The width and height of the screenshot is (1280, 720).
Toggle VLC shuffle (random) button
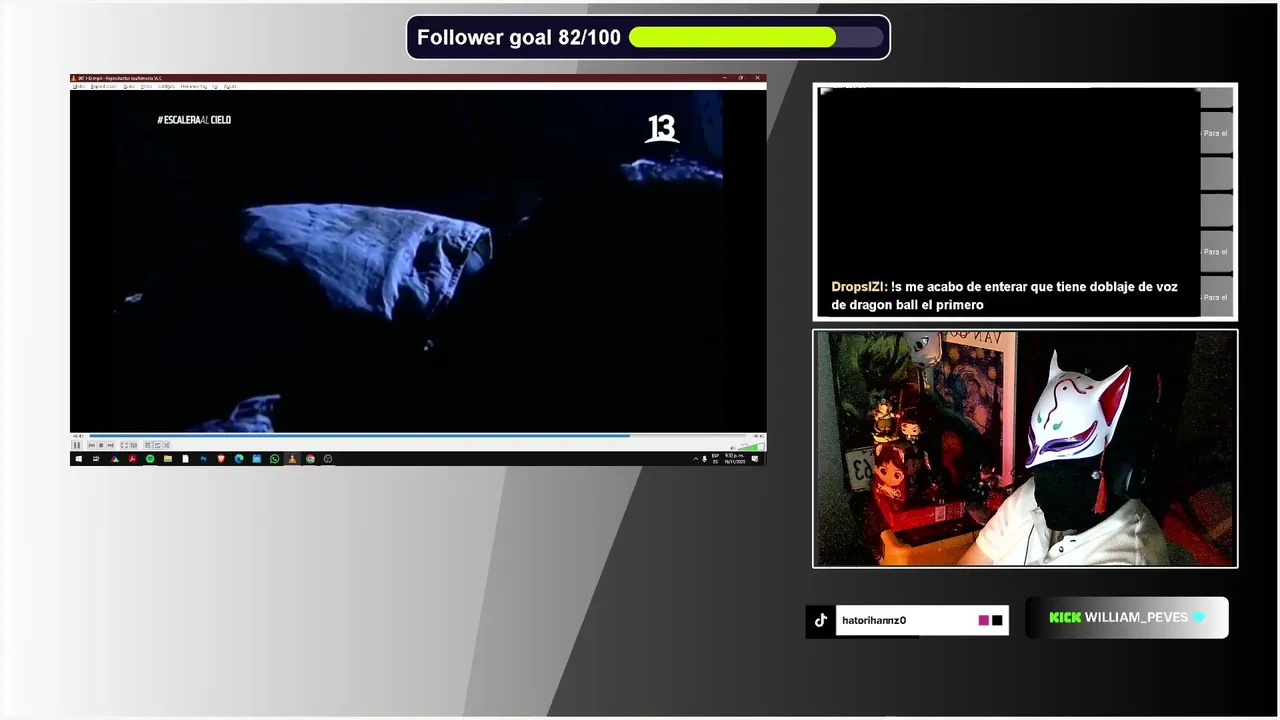166,445
